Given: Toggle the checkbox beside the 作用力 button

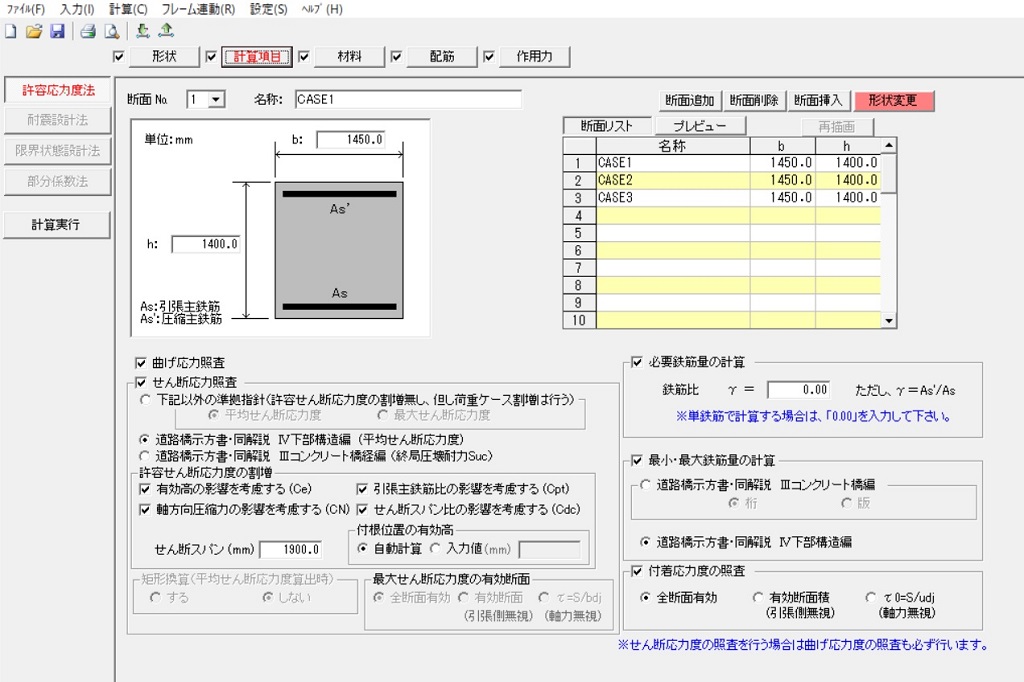Looking at the screenshot, I should pos(489,57).
